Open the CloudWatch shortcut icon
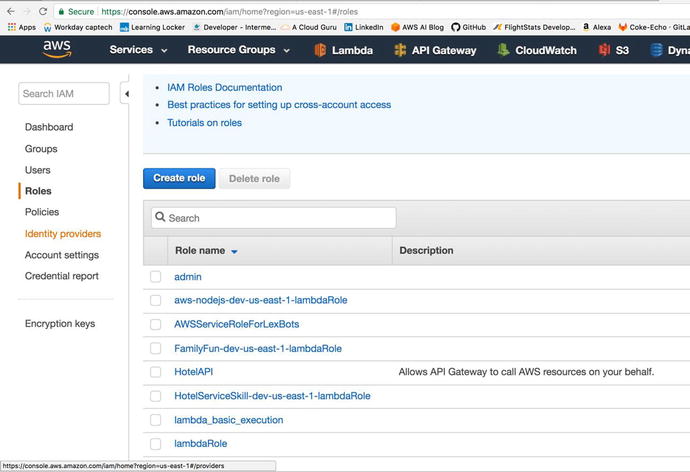The width and height of the screenshot is (690, 472). 505,50
